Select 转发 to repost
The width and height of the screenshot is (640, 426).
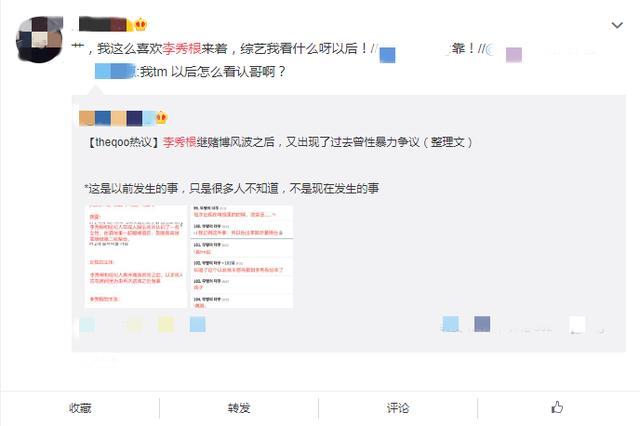[239, 408]
